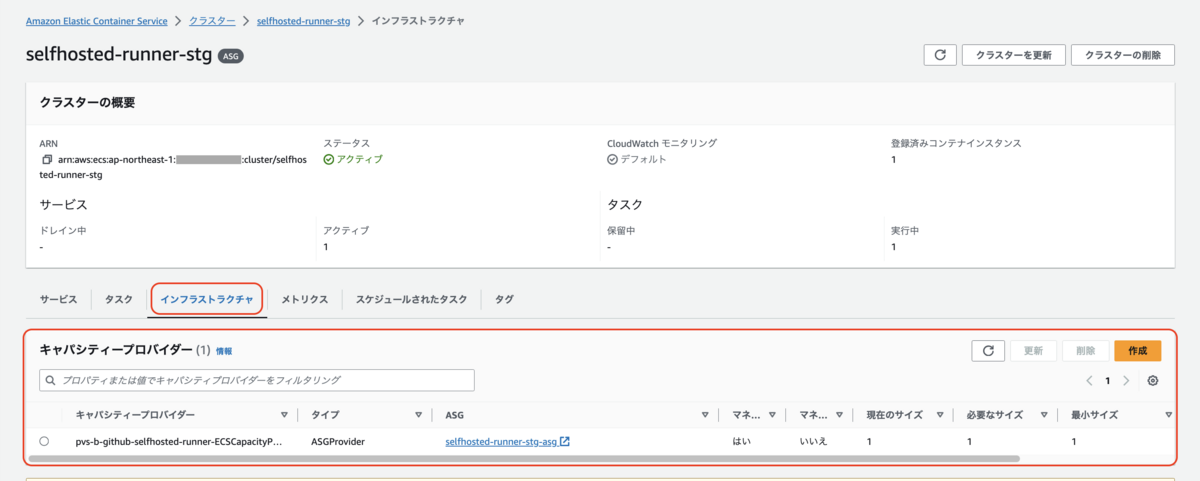Click the cluster refresh icon button
This screenshot has width=1200, height=481.
[939, 55]
